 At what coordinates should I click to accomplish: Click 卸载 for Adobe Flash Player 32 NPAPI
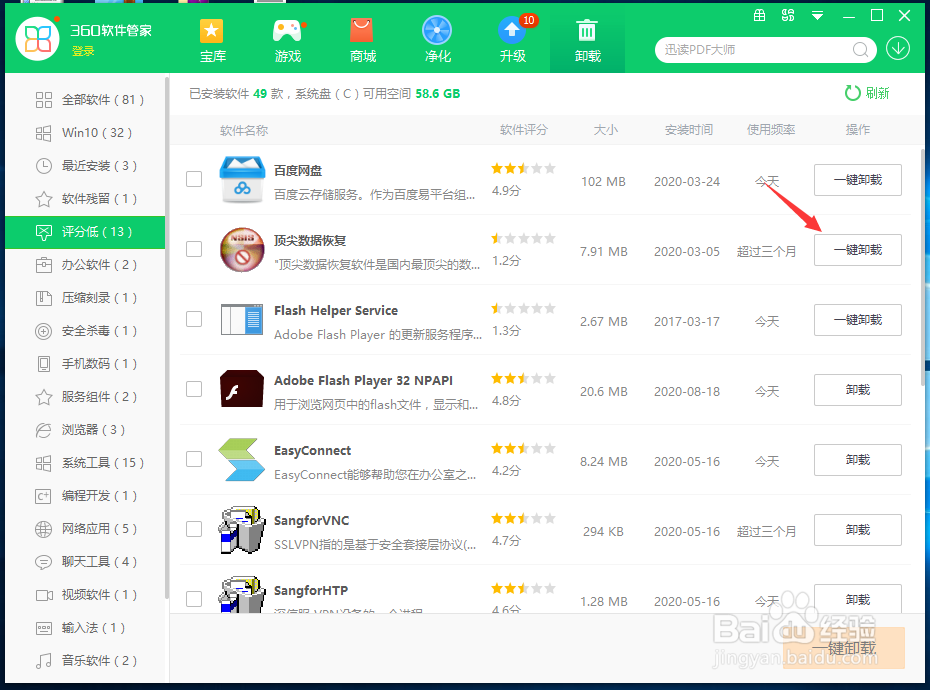(x=858, y=390)
